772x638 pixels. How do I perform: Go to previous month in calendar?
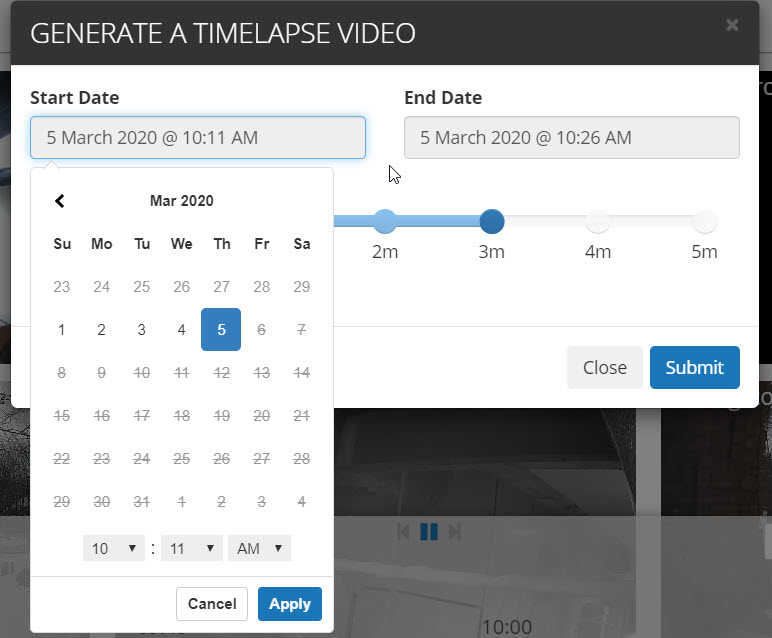[60, 201]
